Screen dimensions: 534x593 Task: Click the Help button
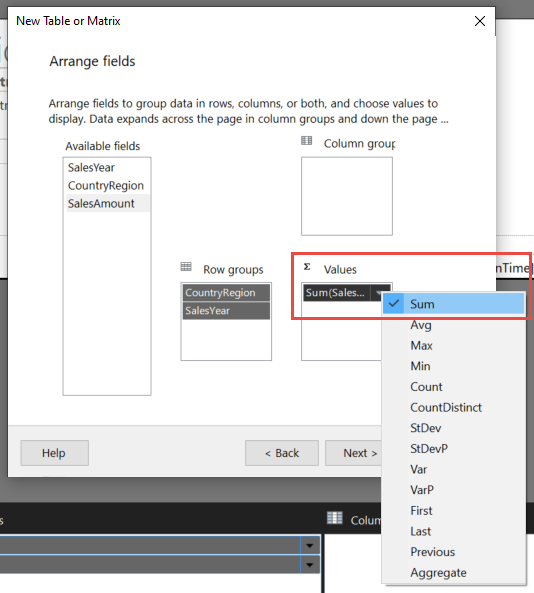(x=54, y=453)
